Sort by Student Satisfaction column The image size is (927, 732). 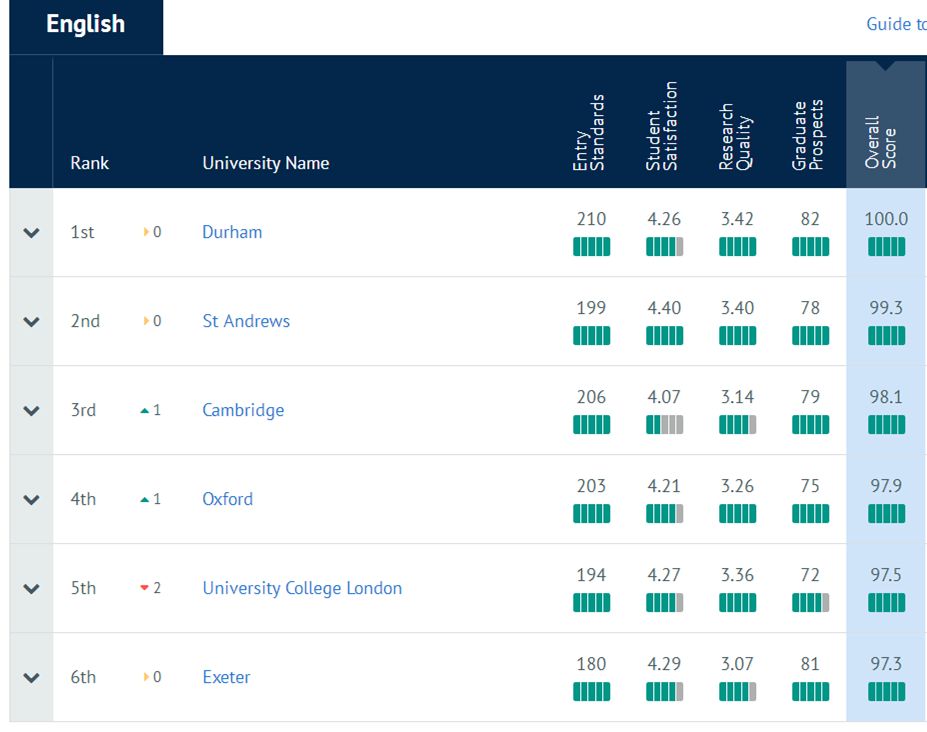[x=662, y=127]
